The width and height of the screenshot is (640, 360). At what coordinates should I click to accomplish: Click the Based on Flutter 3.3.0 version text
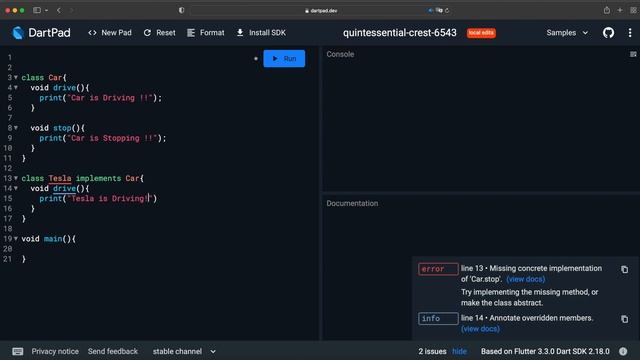pyautogui.click(x=545, y=351)
